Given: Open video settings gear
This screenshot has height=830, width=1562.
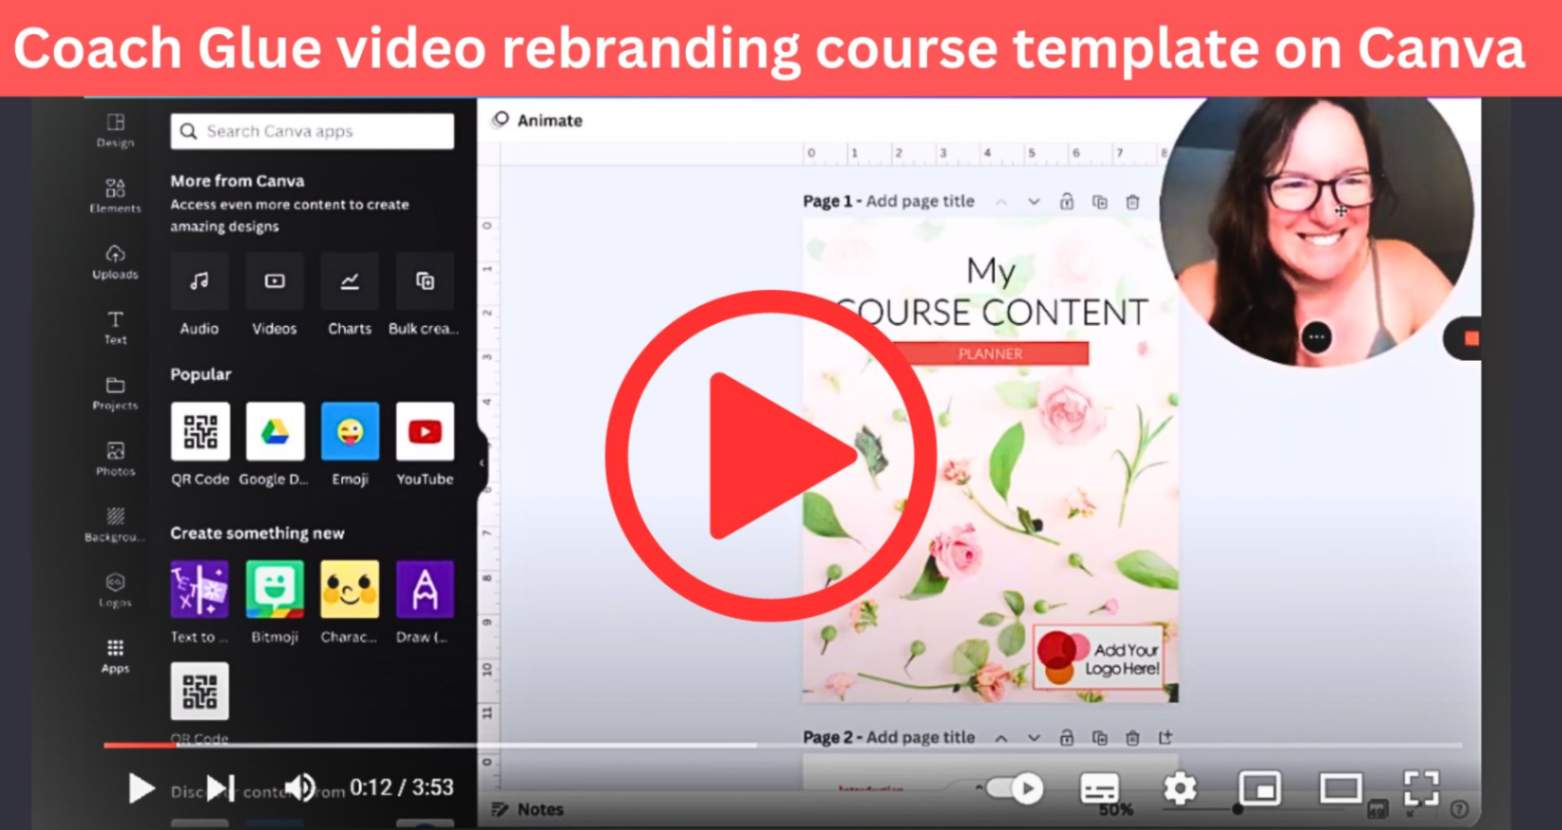Looking at the screenshot, I should click(1180, 788).
